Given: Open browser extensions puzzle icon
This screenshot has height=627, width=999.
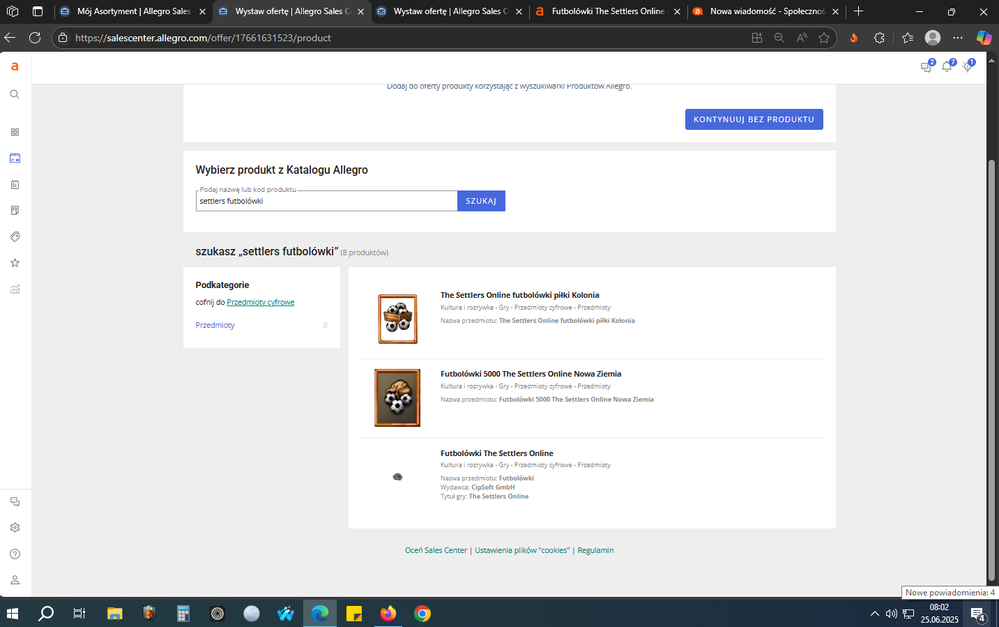Looking at the screenshot, I should pos(879,38).
